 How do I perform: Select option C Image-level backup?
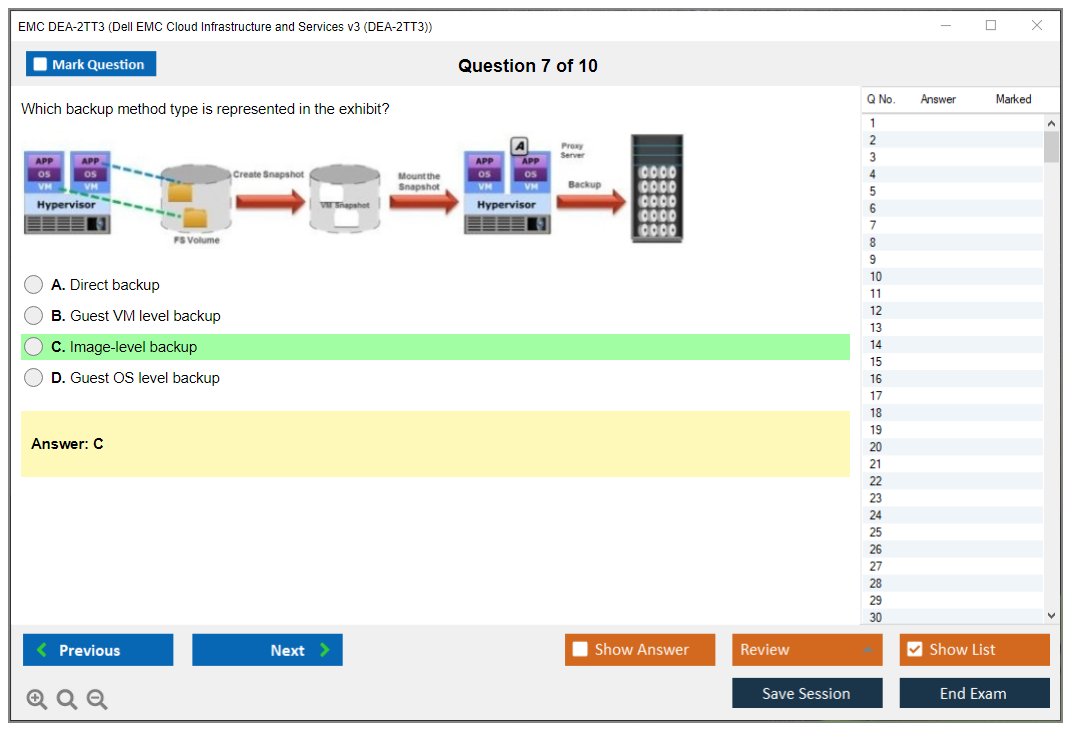click(34, 347)
